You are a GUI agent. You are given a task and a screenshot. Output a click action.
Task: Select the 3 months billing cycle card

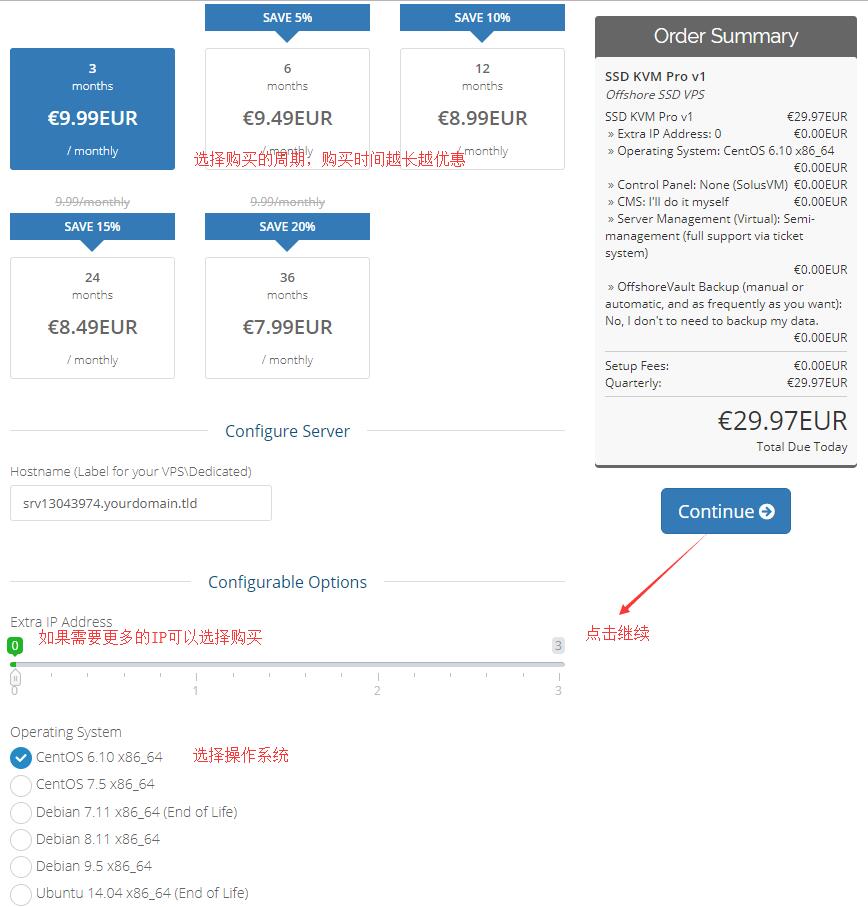click(x=93, y=109)
